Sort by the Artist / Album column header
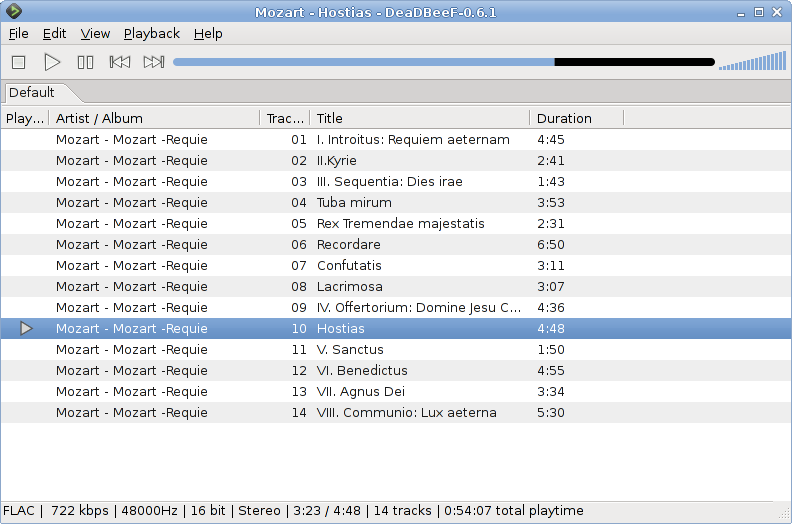The width and height of the screenshot is (793, 524). 154,118
